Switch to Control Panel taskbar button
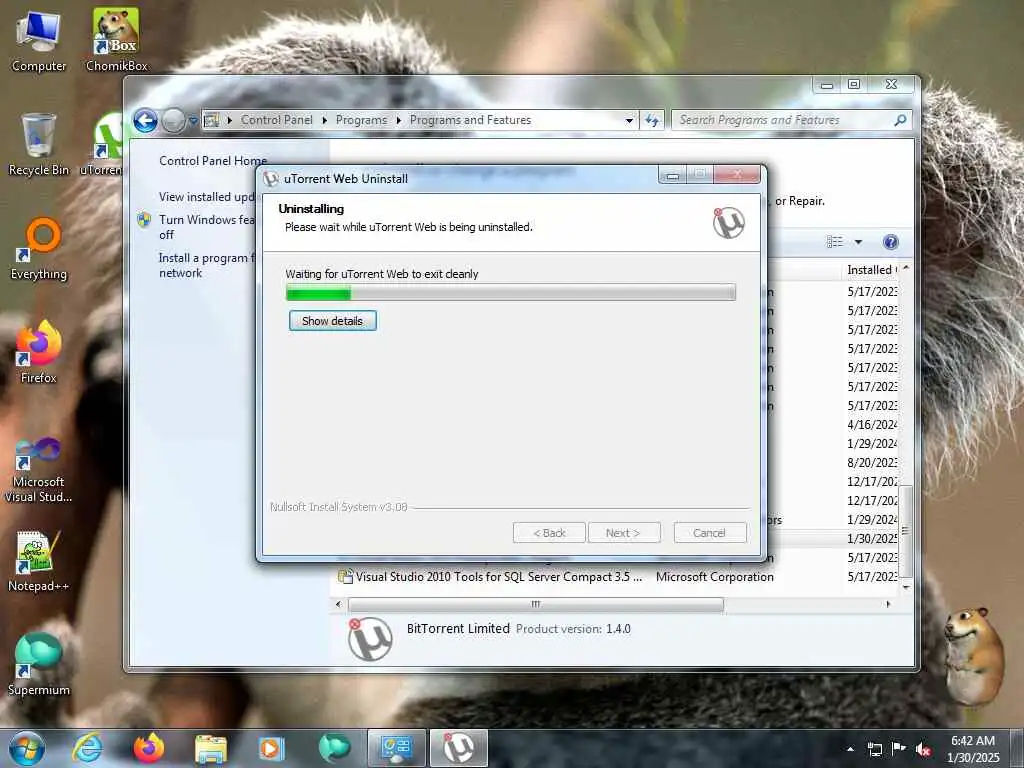The height and width of the screenshot is (768, 1024). click(396, 748)
